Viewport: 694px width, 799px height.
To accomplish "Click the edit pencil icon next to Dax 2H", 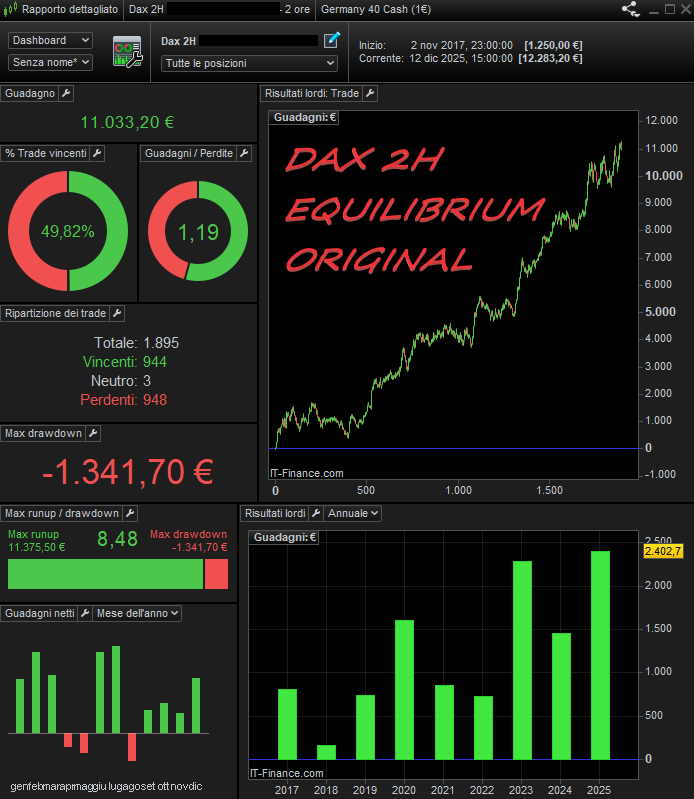I will click(332, 40).
